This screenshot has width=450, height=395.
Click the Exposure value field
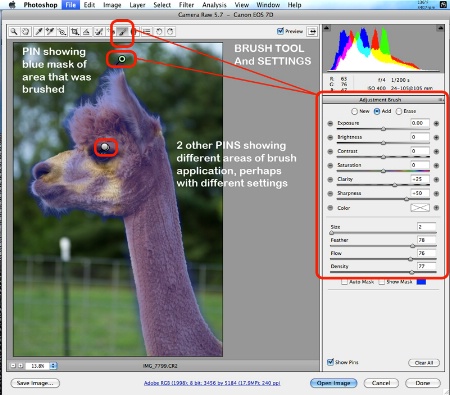coord(420,123)
